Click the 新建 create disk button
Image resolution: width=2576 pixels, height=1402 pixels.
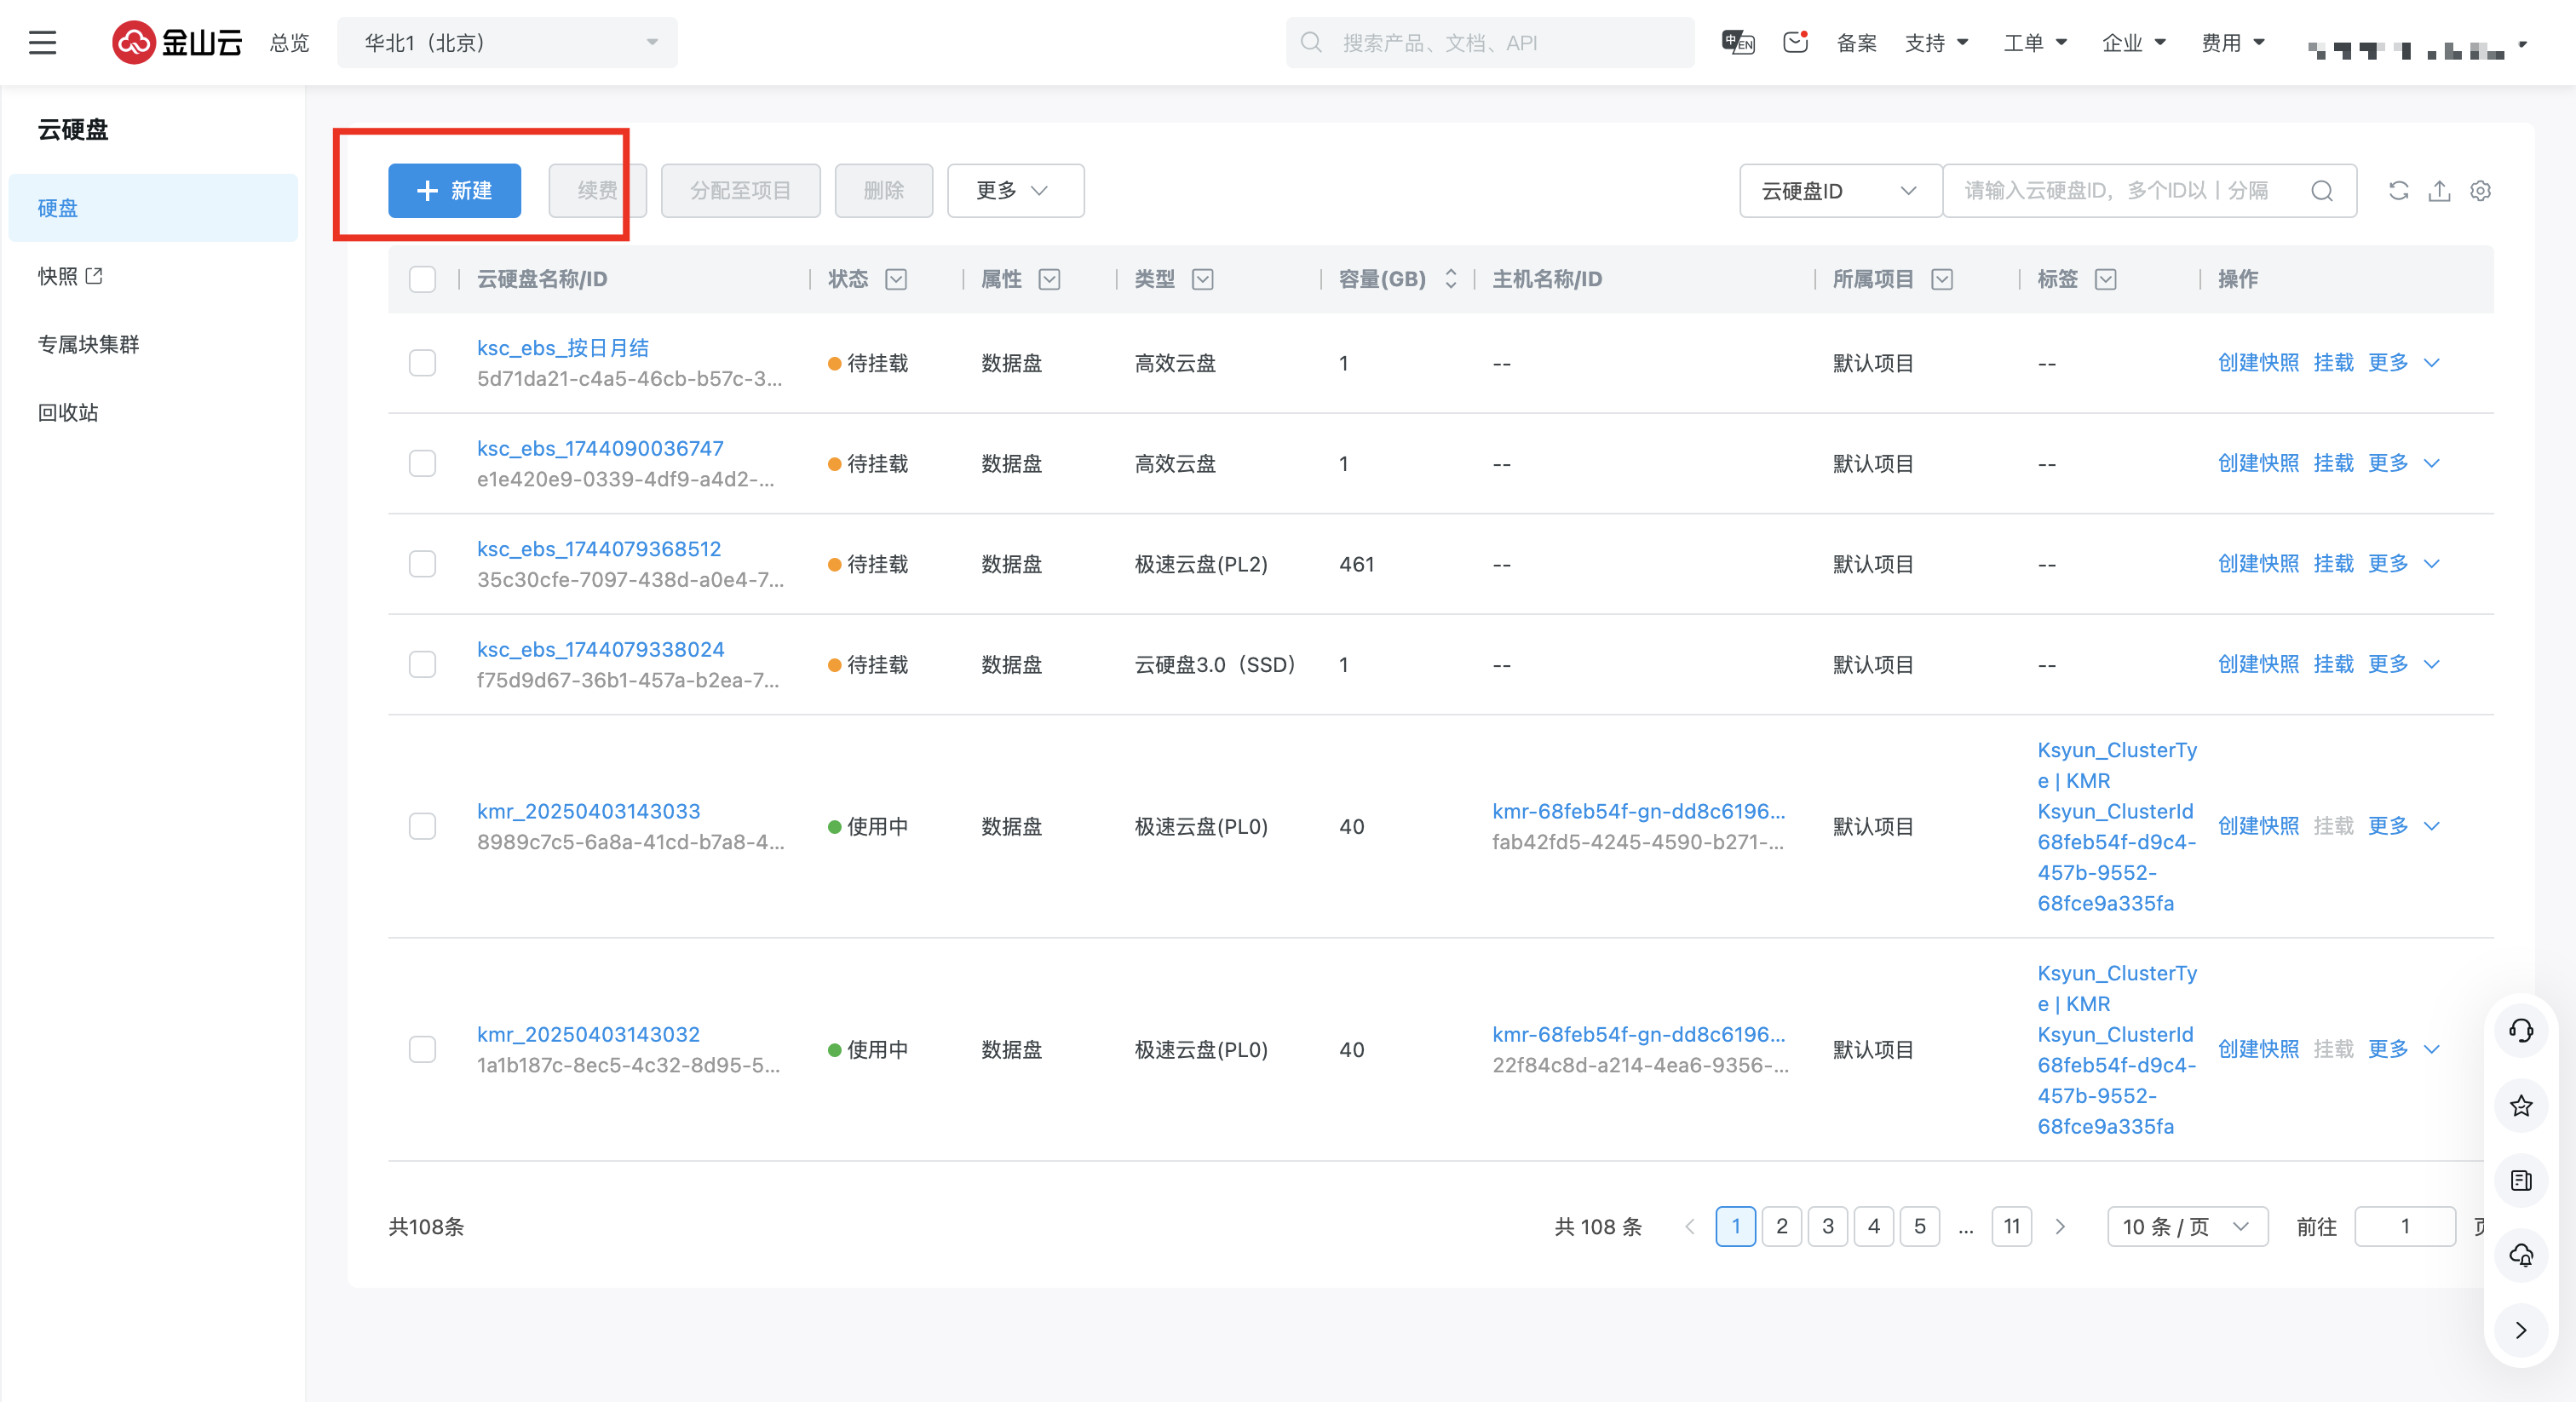coord(454,190)
